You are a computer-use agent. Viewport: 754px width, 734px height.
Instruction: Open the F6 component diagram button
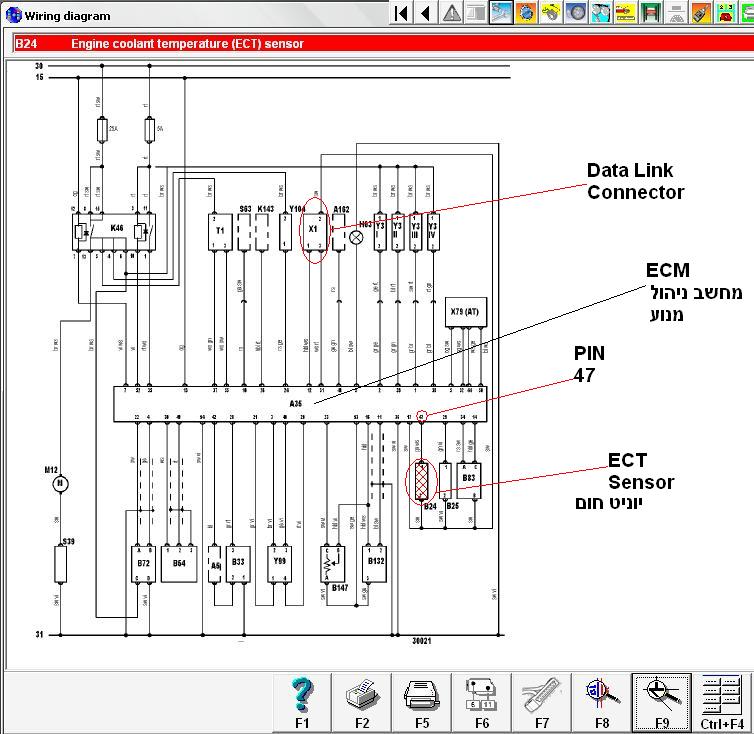point(481,701)
